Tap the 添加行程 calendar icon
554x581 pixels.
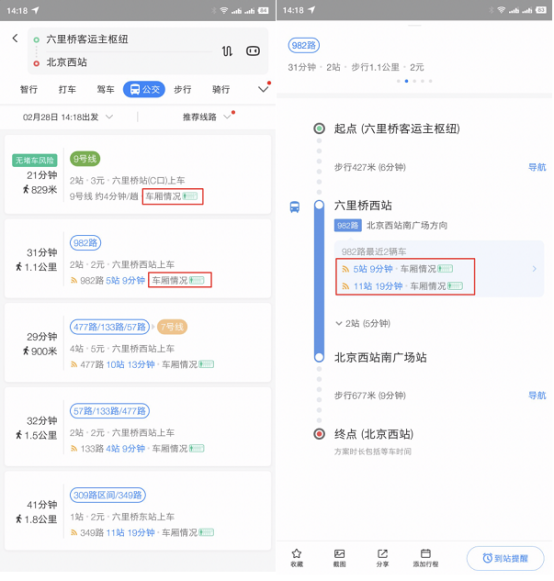[x=426, y=558]
